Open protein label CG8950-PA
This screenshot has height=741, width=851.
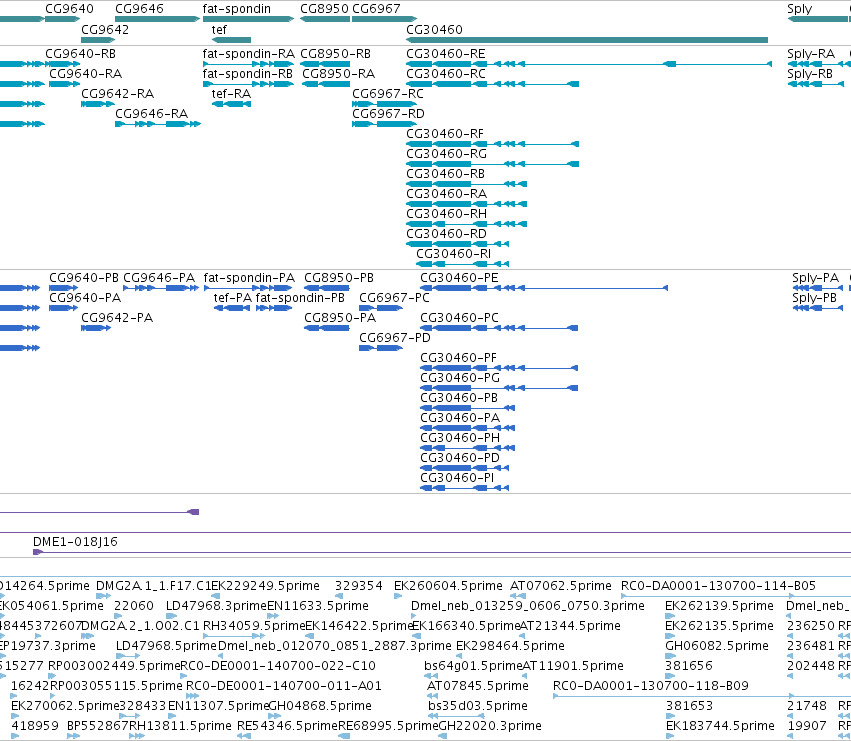340,318
